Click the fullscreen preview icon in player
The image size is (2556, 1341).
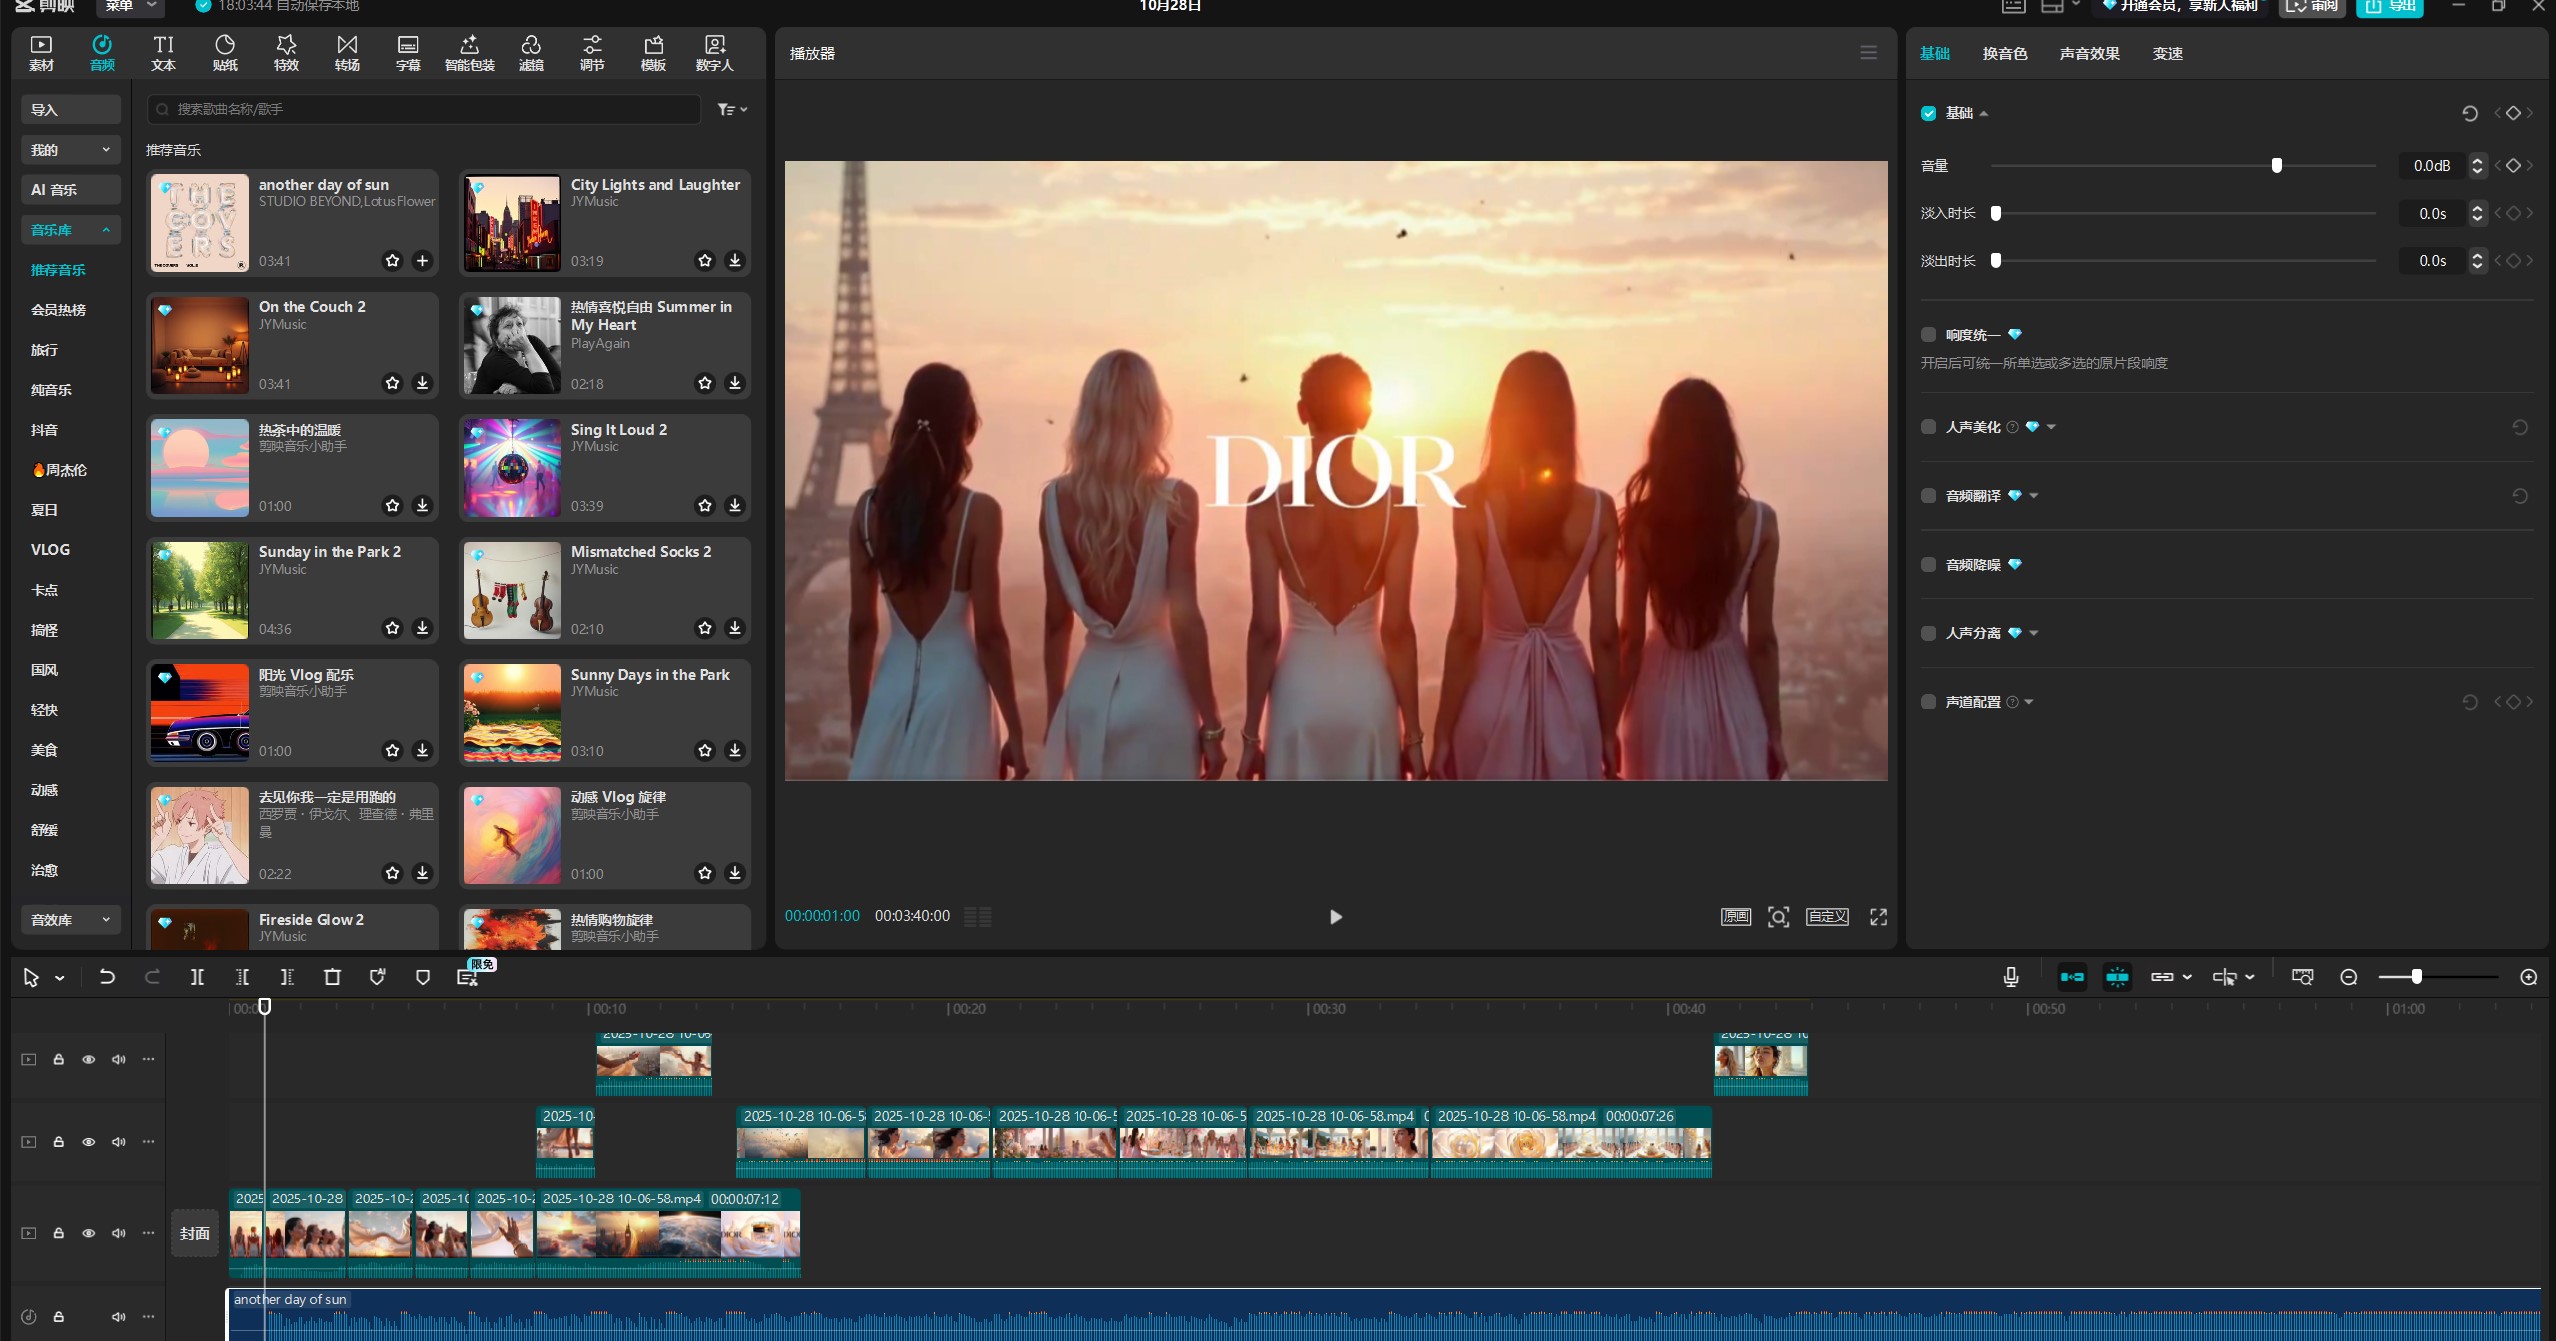(x=1878, y=917)
